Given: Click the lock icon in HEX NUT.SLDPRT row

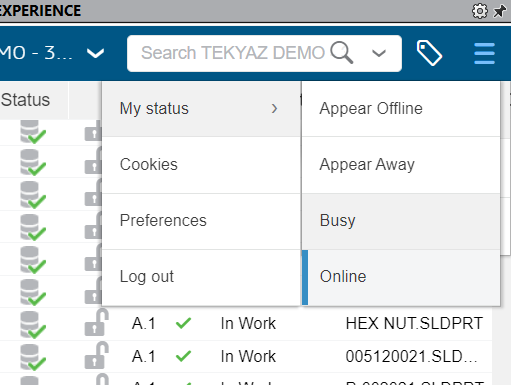Looking at the screenshot, I should [x=96, y=322].
